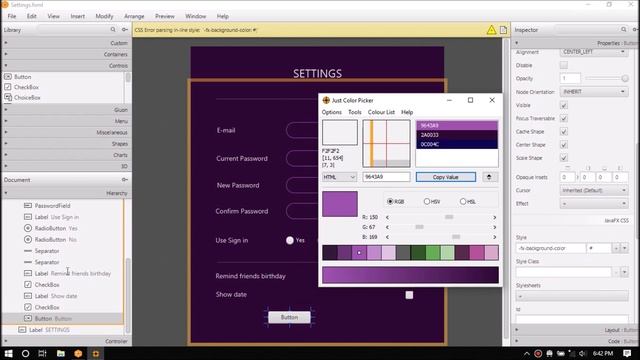Increase the R value with right arrow
Viewport: 640px width, 360px height.
click(495, 218)
